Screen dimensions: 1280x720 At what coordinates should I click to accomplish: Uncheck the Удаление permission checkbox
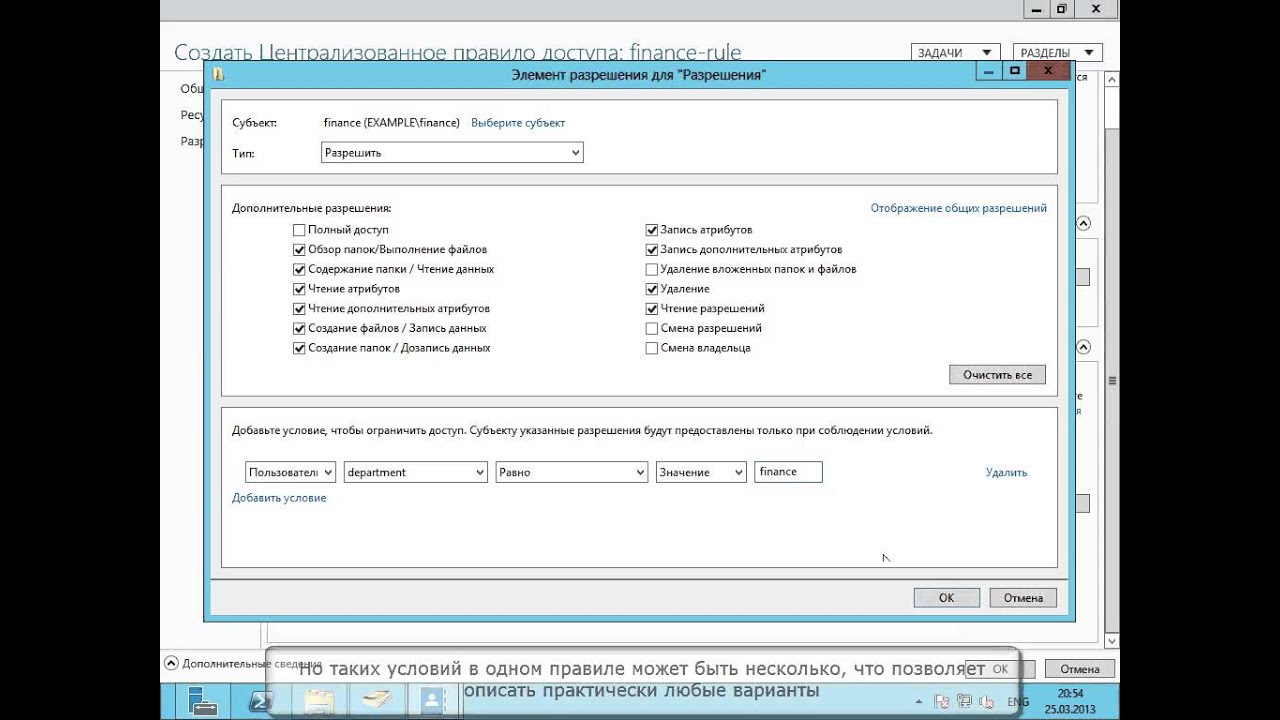(x=652, y=289)
